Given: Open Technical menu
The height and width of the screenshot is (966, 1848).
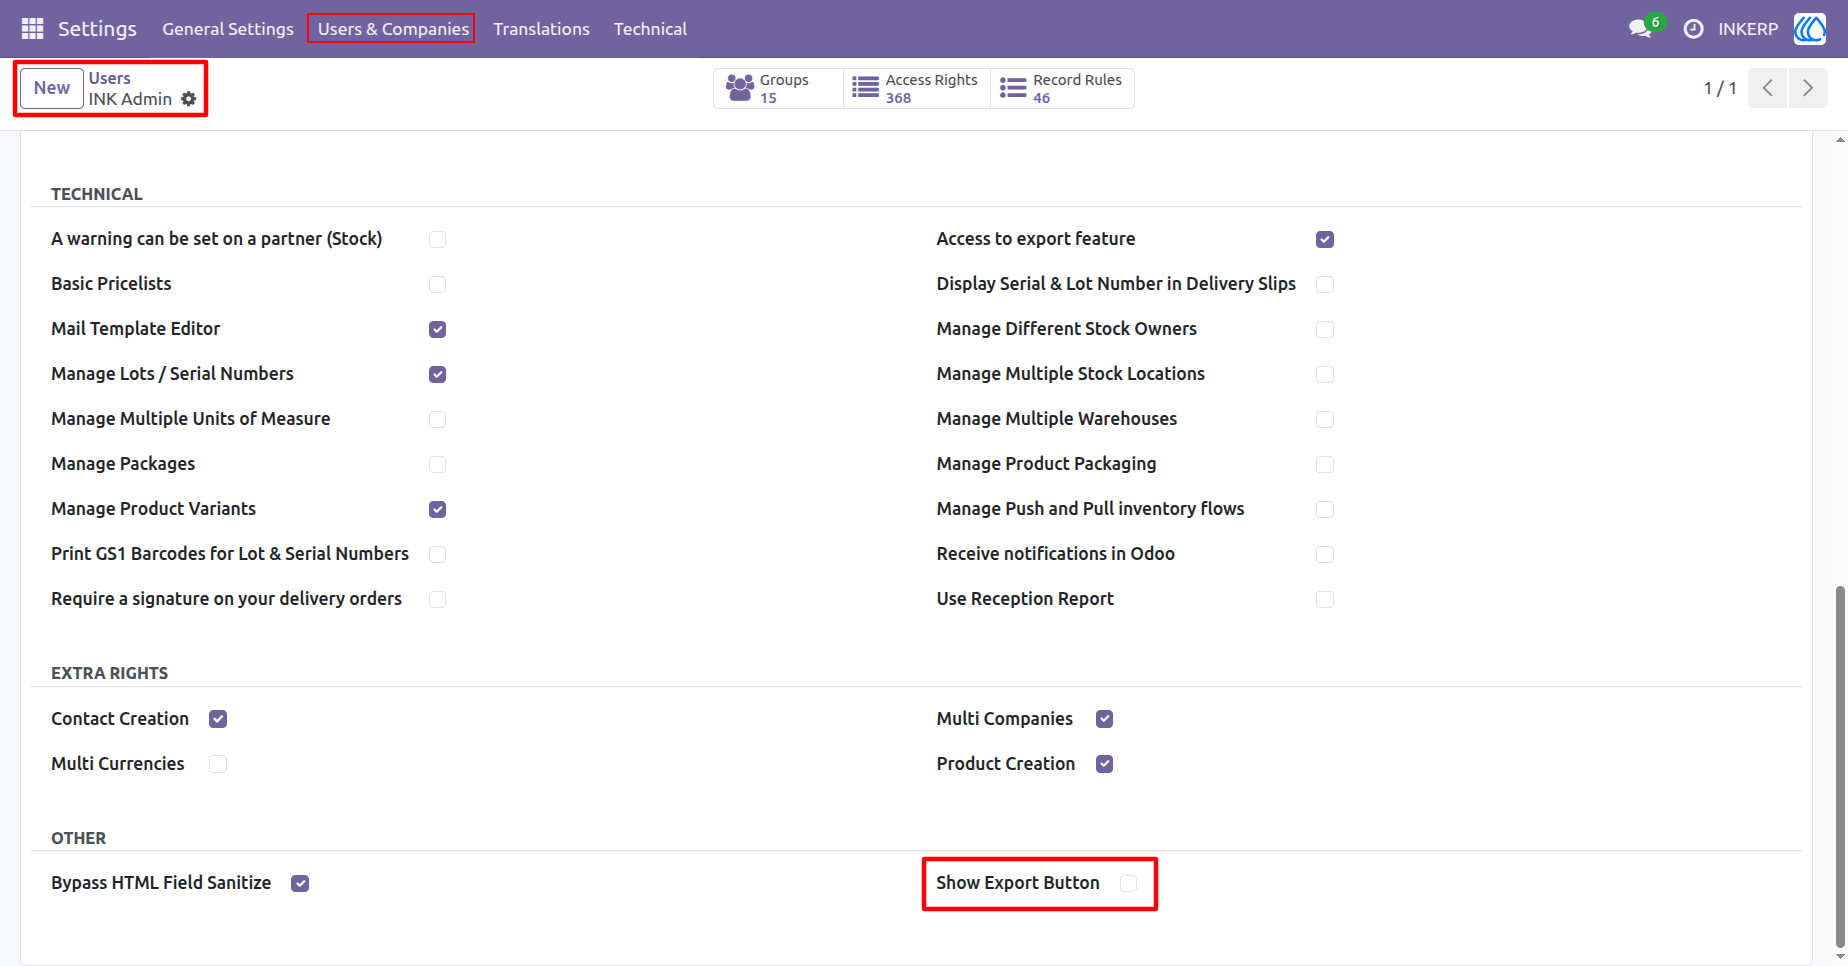Looking at the screenshot, I should pos(650,29).
